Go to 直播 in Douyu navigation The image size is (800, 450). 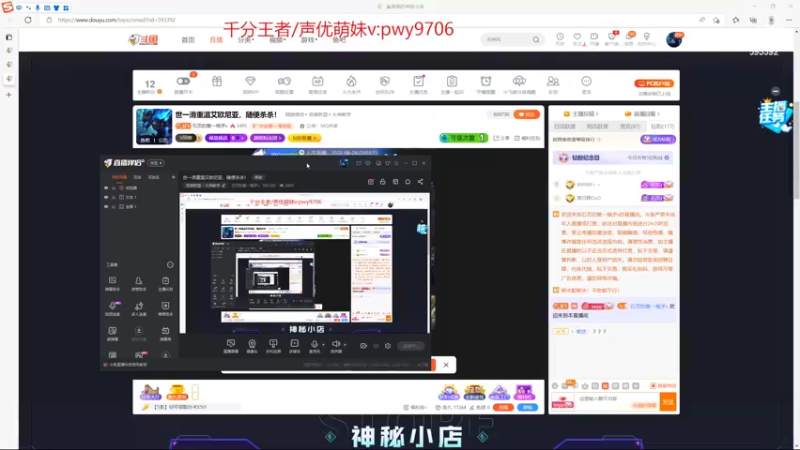(216, 40)
